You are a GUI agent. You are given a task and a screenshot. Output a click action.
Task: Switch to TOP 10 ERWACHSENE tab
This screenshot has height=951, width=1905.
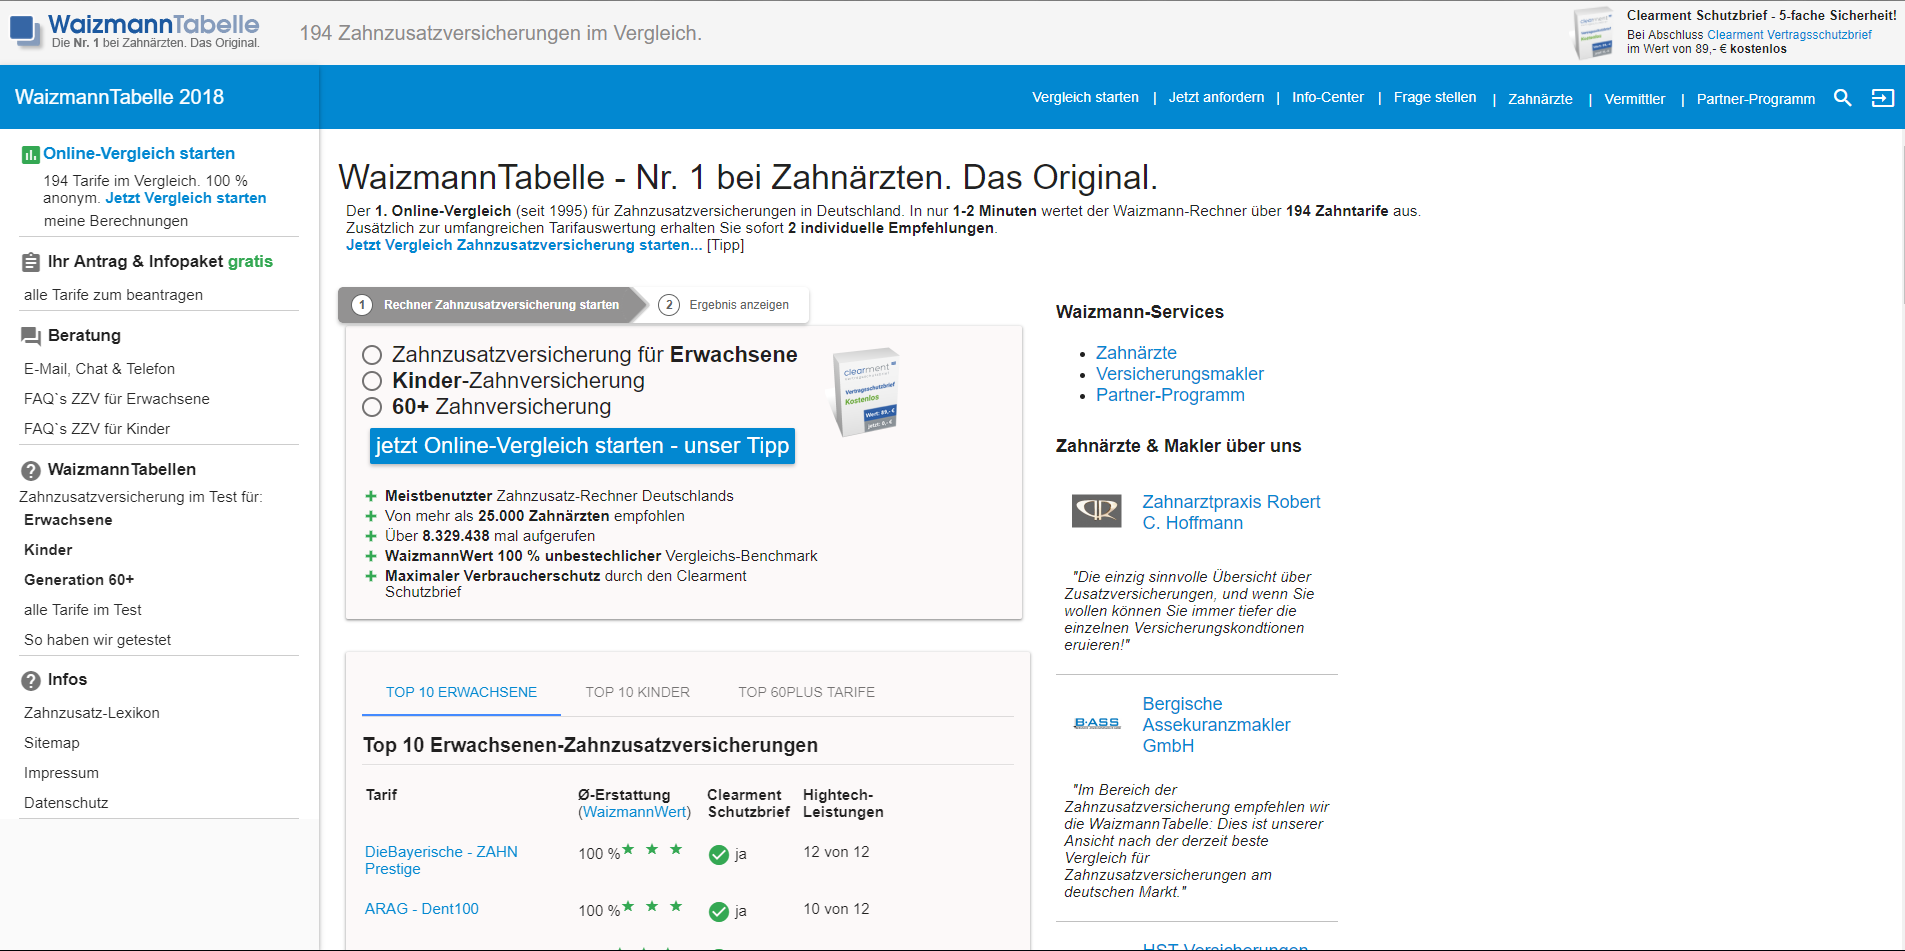point(461,692)
